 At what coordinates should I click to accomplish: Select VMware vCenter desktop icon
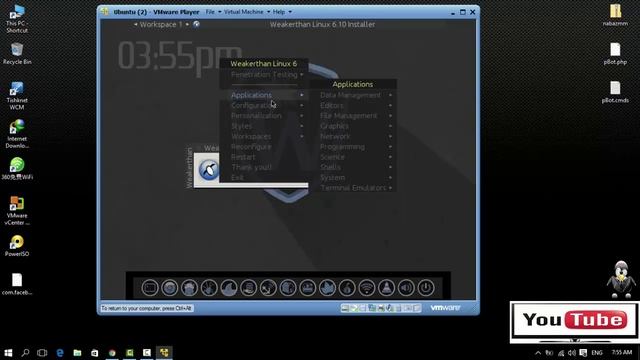click(17, 211)
